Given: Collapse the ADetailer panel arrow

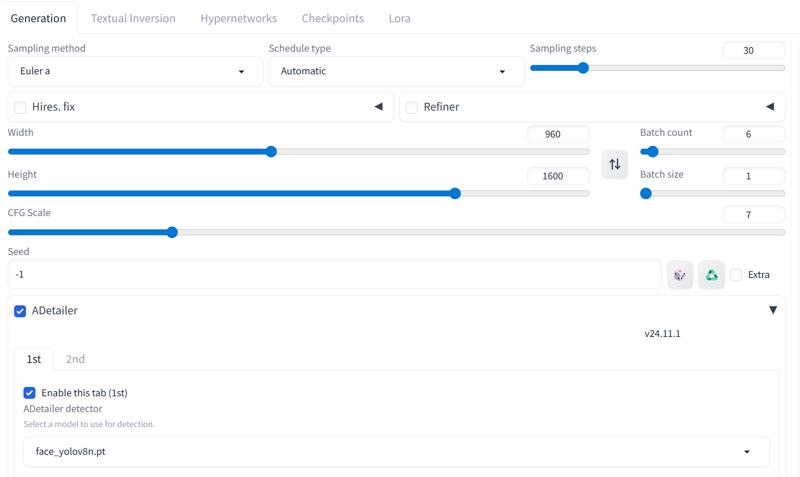Looking at the screenshot, I should click(x=773, y=310).
